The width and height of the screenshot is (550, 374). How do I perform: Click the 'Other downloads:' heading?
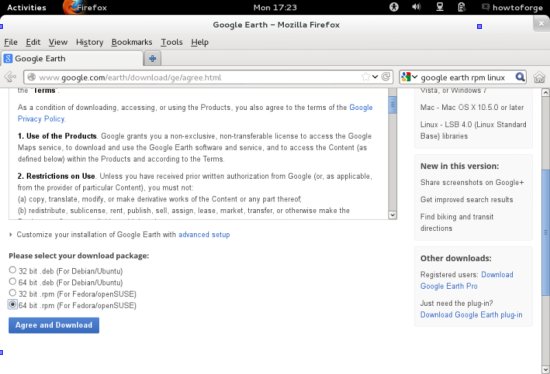(x=456, y=258)
